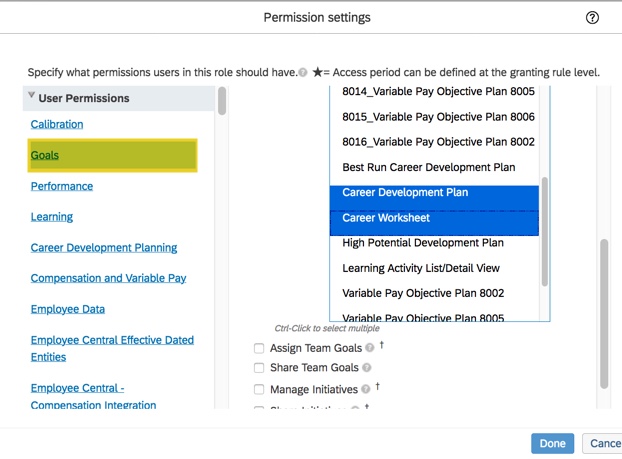Select High Potential Development Plan list item
Screen dimensions: 622x459
coord(422,243)
